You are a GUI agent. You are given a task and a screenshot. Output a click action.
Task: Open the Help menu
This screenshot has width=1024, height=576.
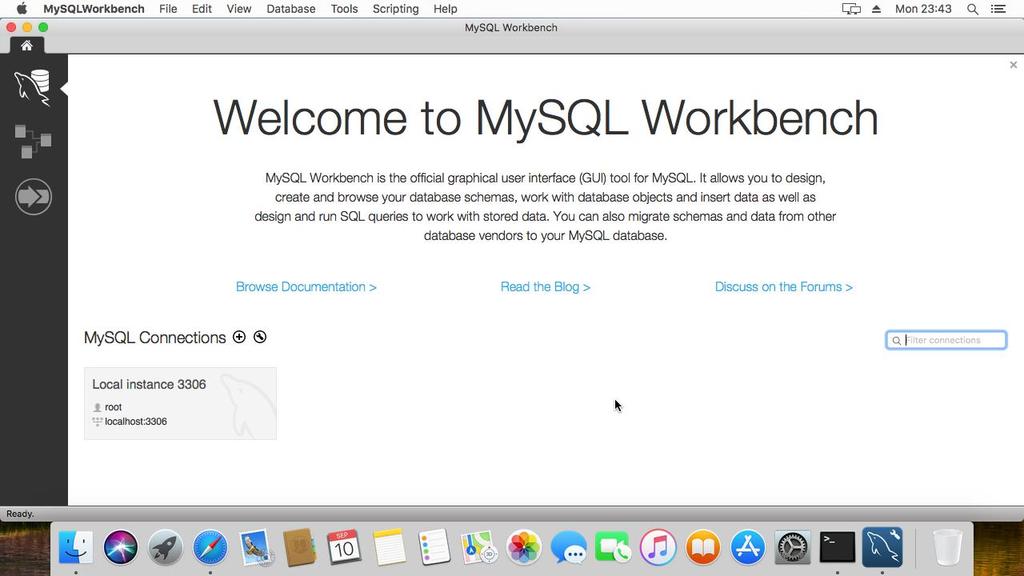(445, 9)
